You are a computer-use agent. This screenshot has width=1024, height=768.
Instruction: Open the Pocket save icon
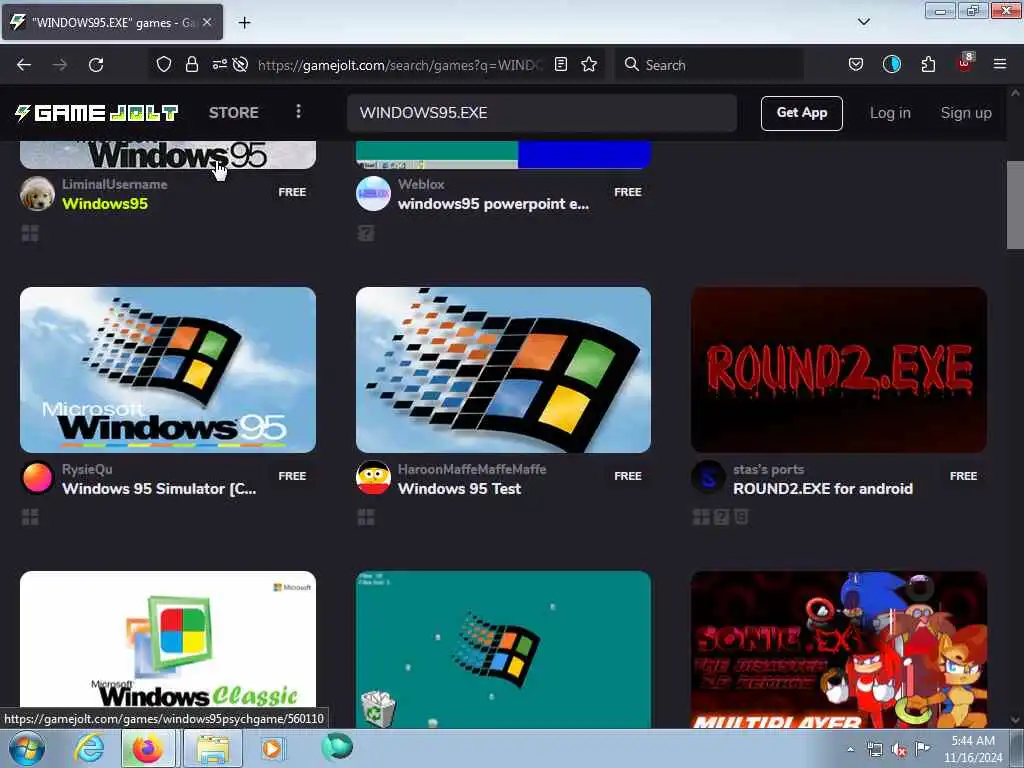coord(856,64)
